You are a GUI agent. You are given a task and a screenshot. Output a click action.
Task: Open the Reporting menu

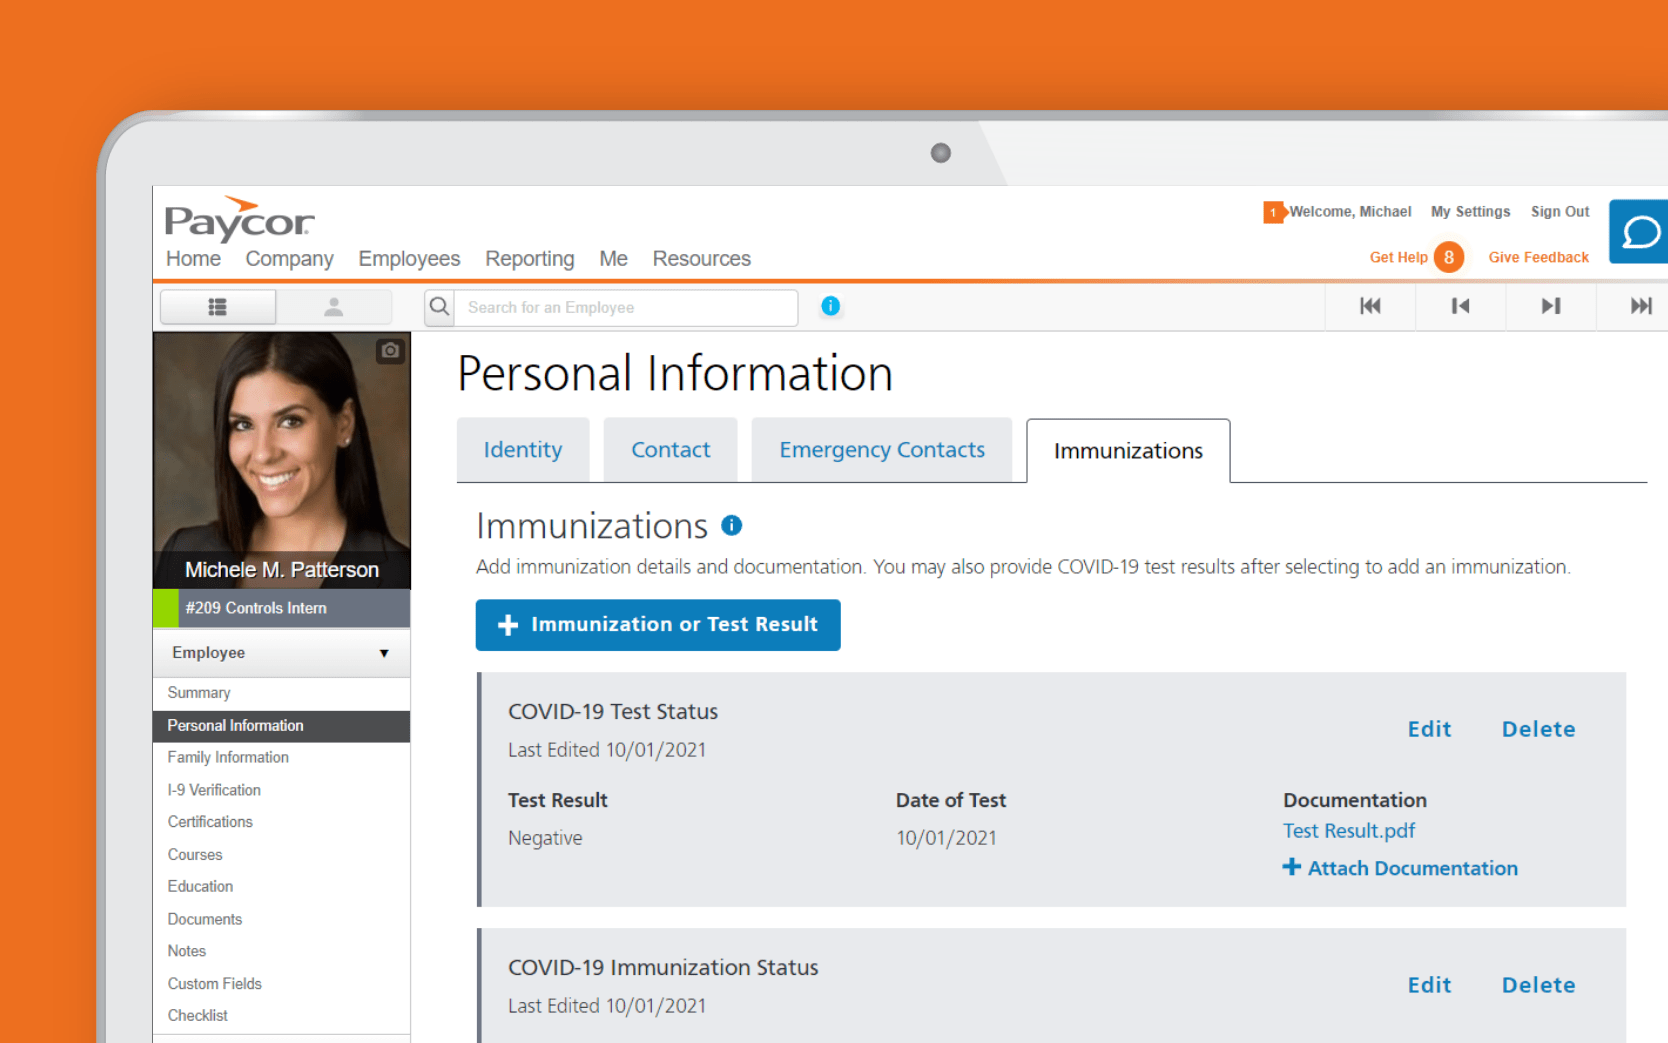pos(530,259)
